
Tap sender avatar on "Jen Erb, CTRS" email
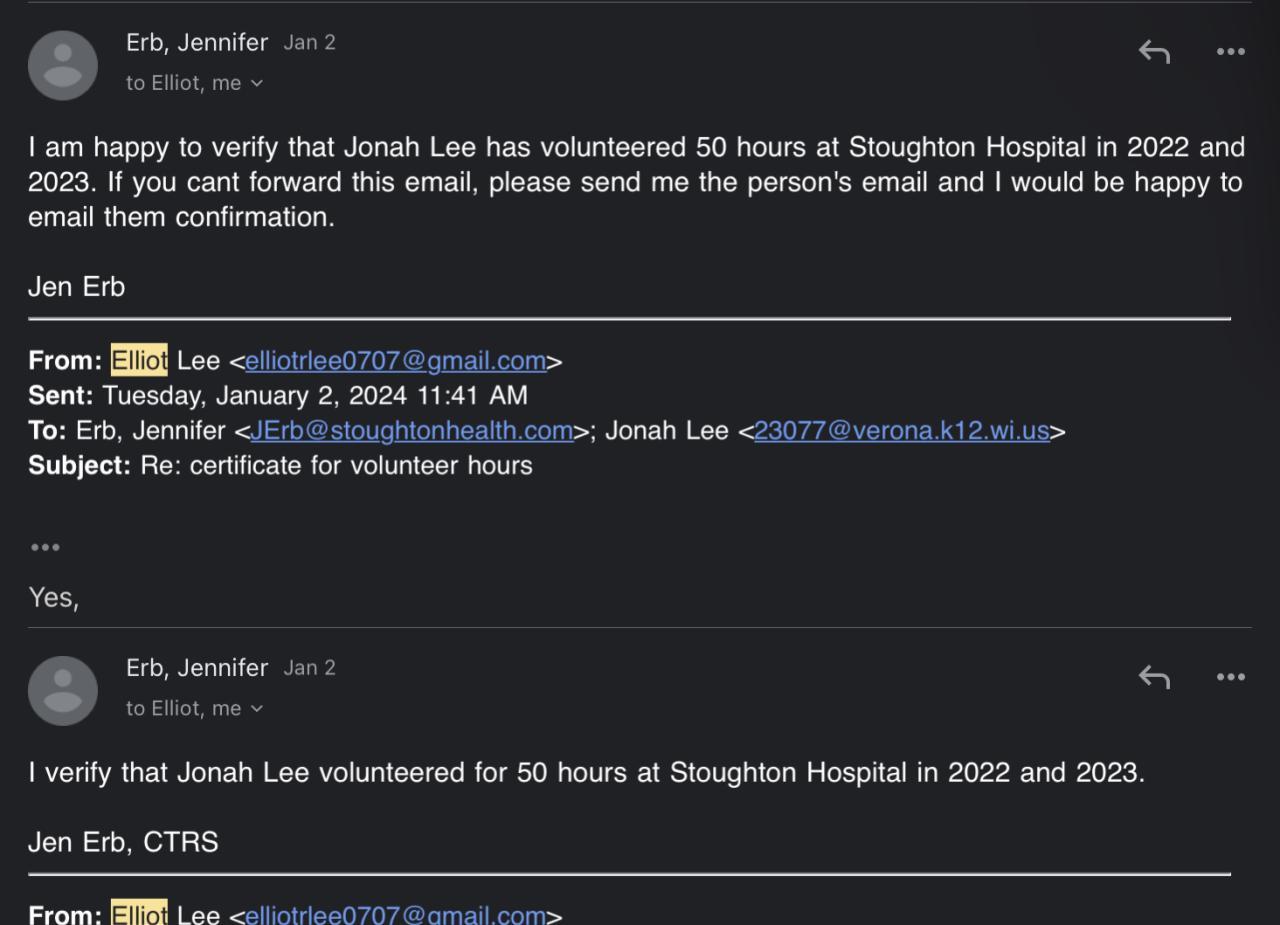click(63, 691)
